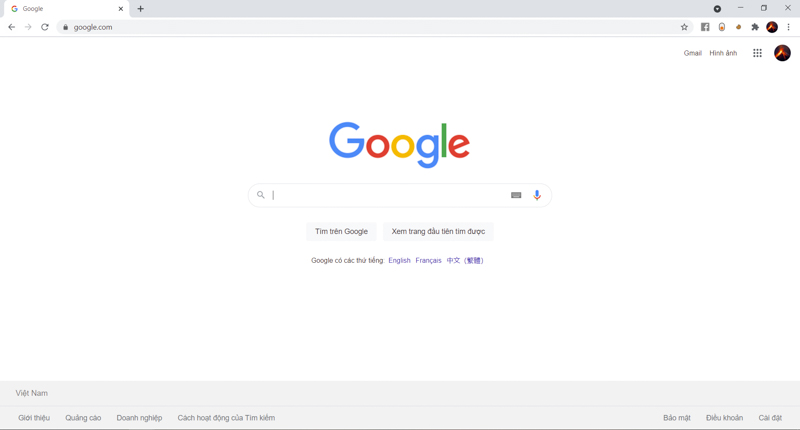Screen dimensions: 800x430
Task: Bookmark this page with the star icon
Action: coord(684,27)
